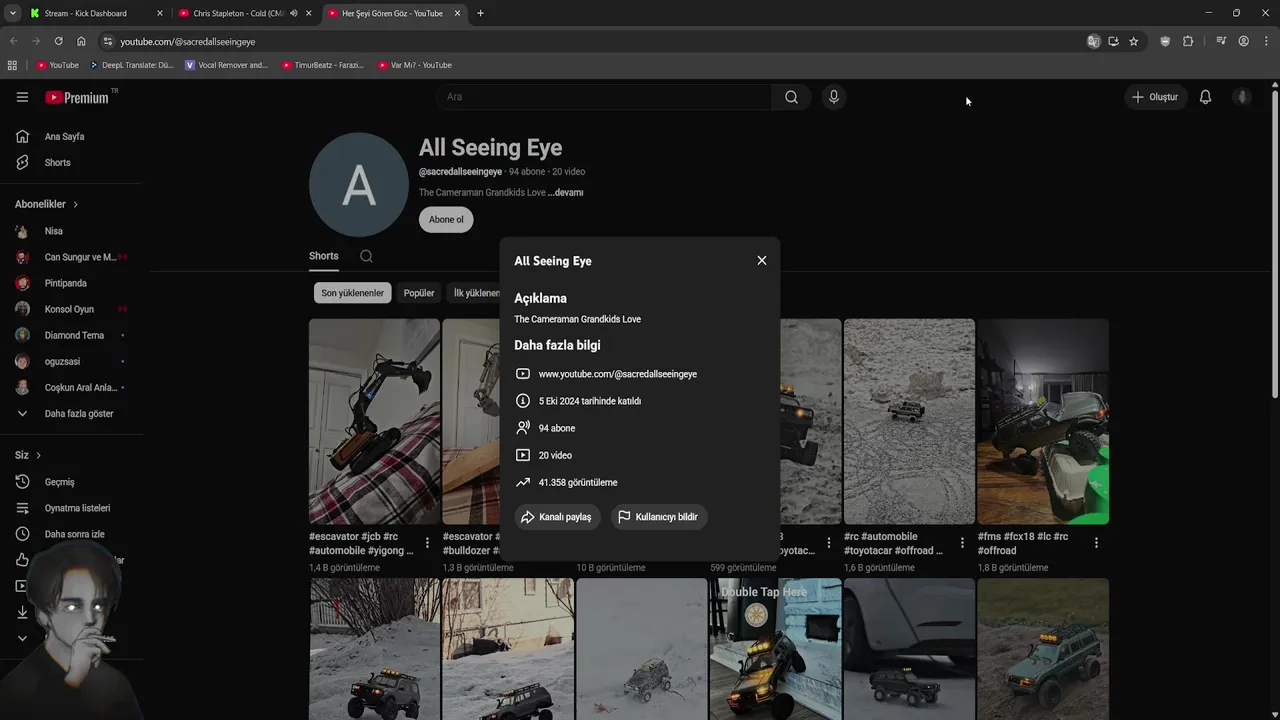The width and height of the screenshot is (1280, 720).
Task: Open the Vocal Remover bookmark
Action: [227, 65]
